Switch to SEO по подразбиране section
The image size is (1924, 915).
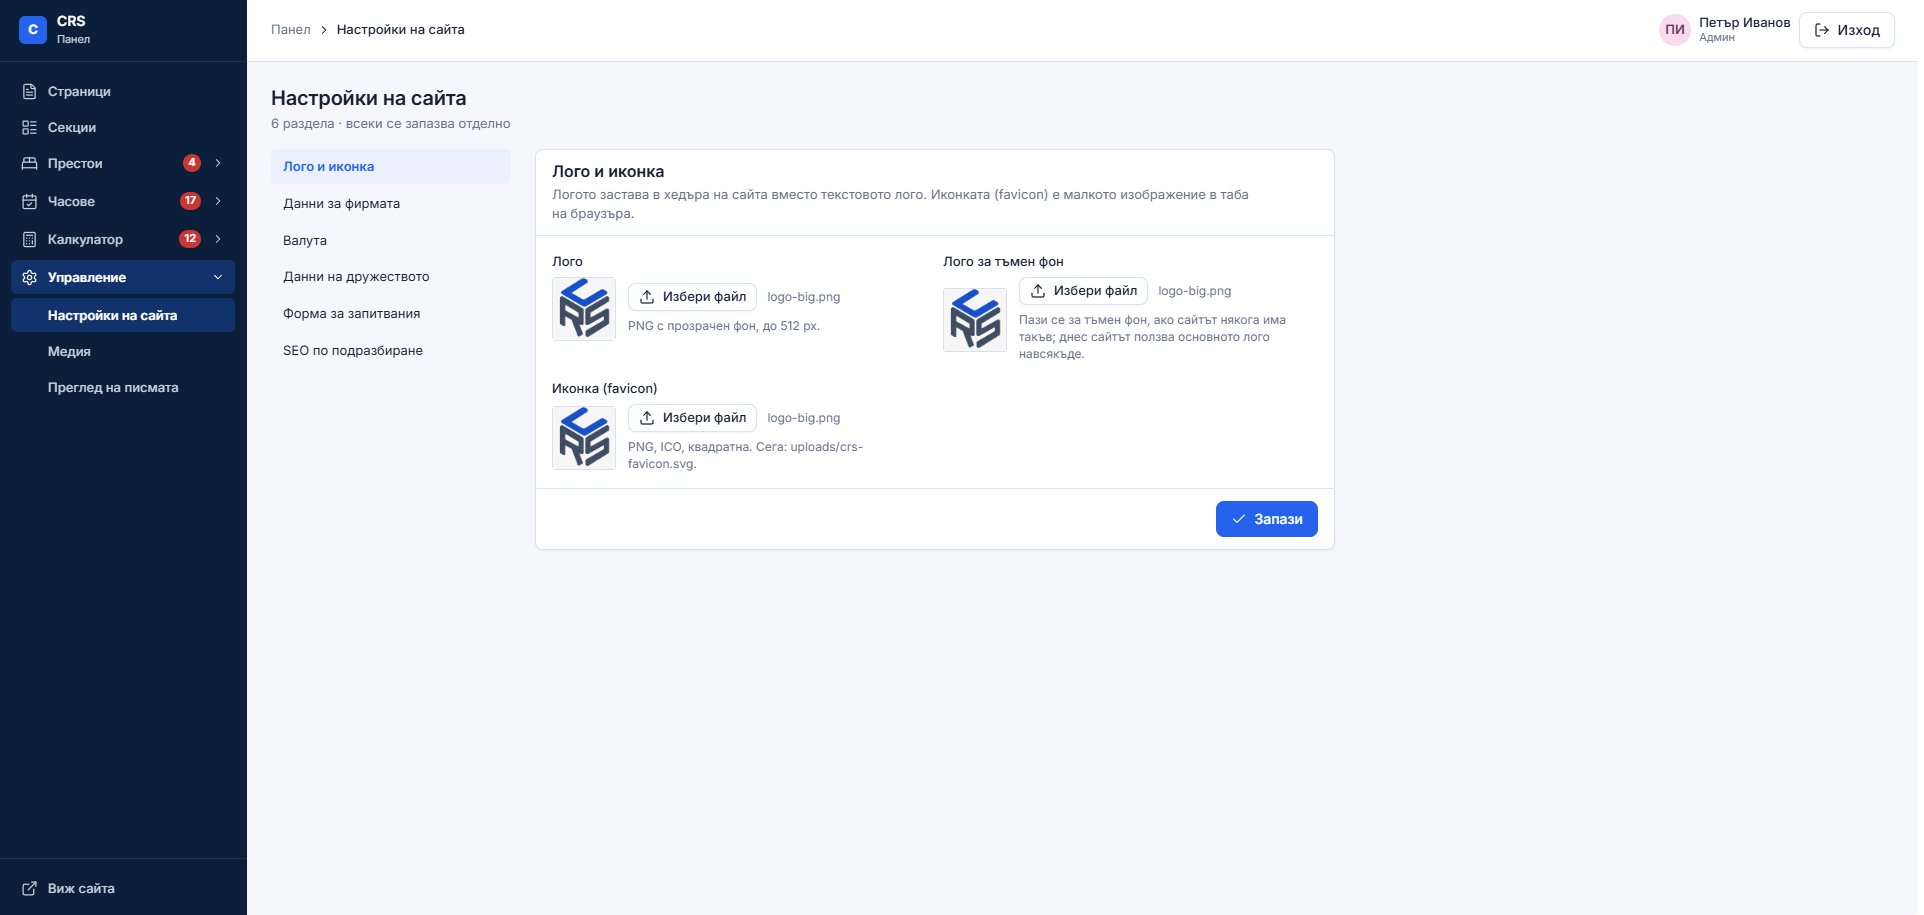tap(391, 350)
